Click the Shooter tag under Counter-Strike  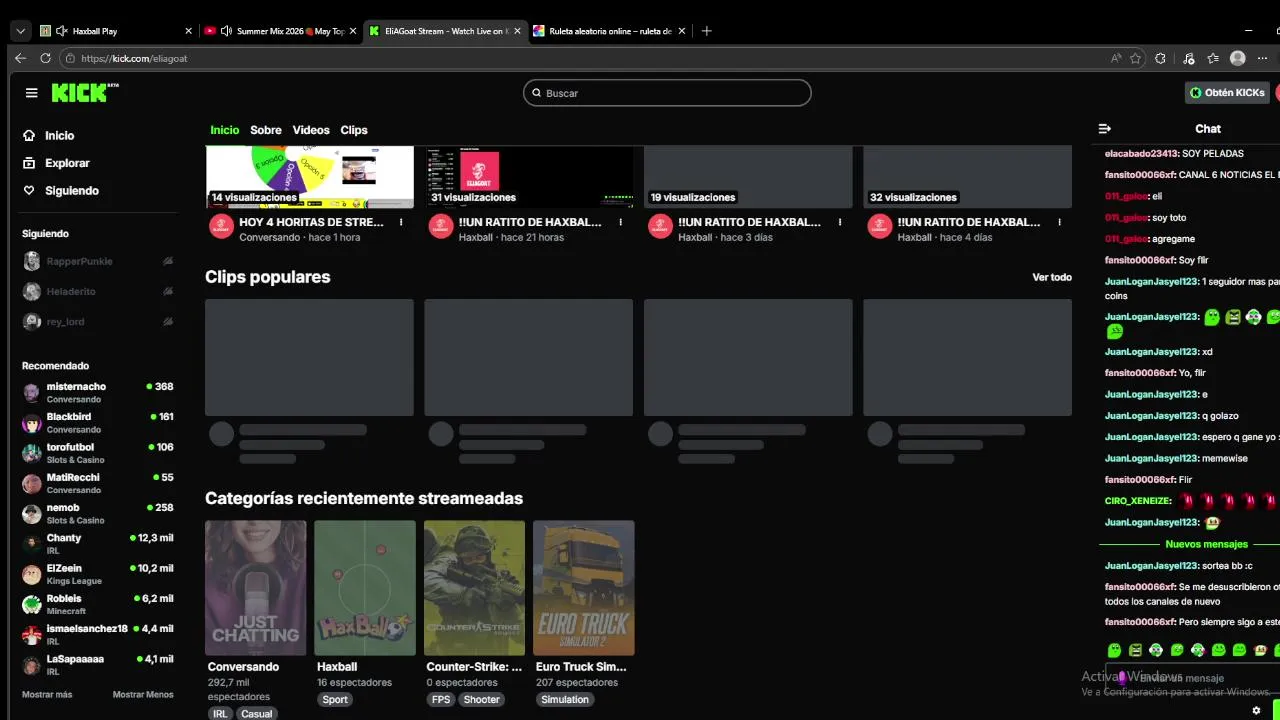(481, 700)
